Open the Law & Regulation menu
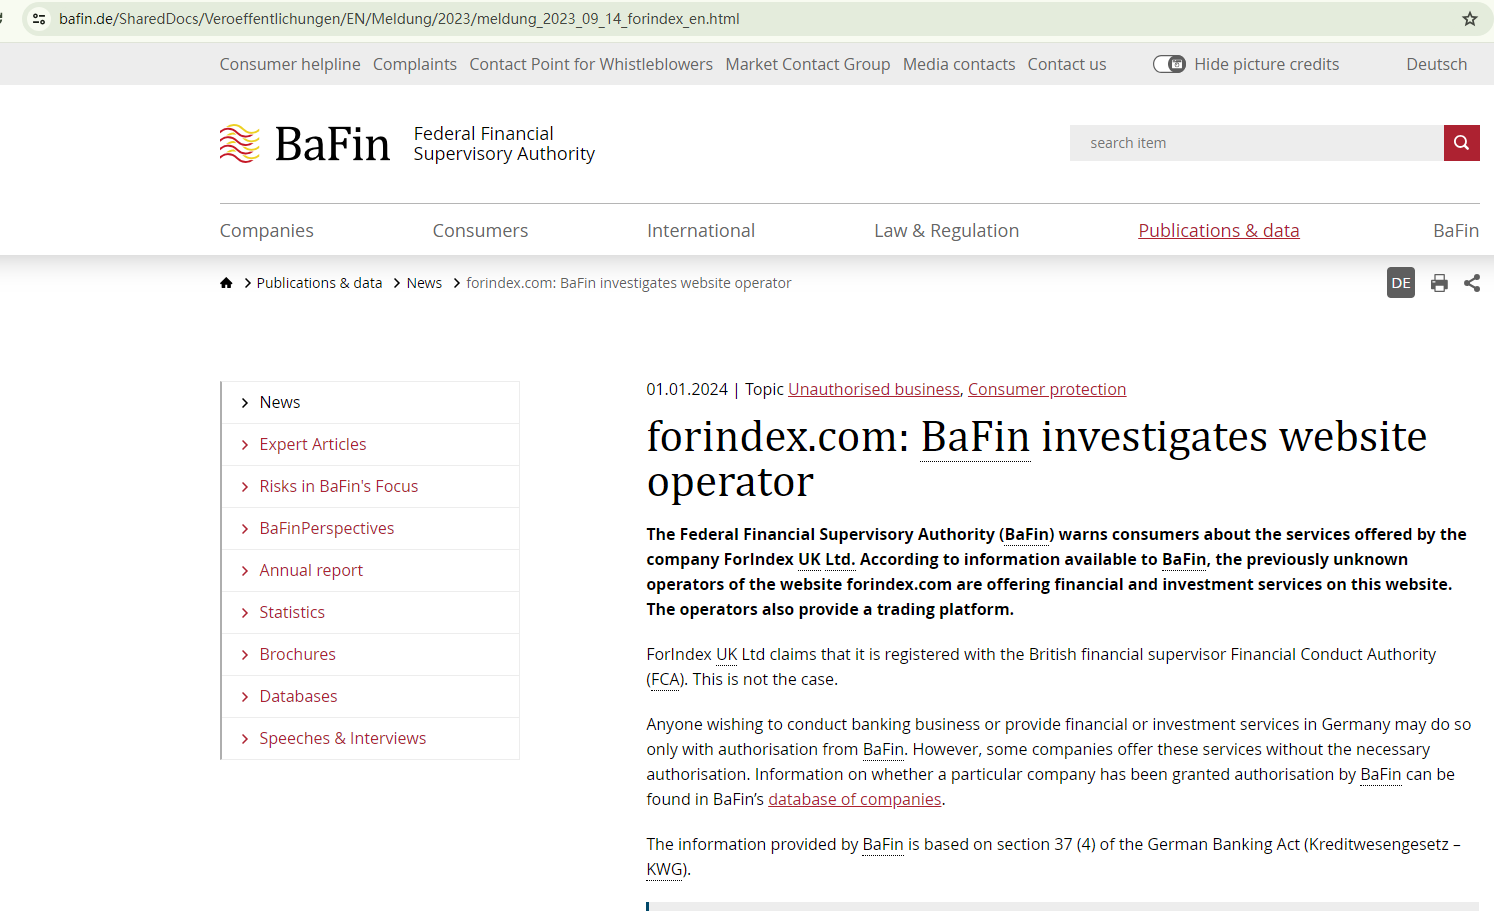The image size is (1494, 911). pyautogui.click(x=947, y=231)
